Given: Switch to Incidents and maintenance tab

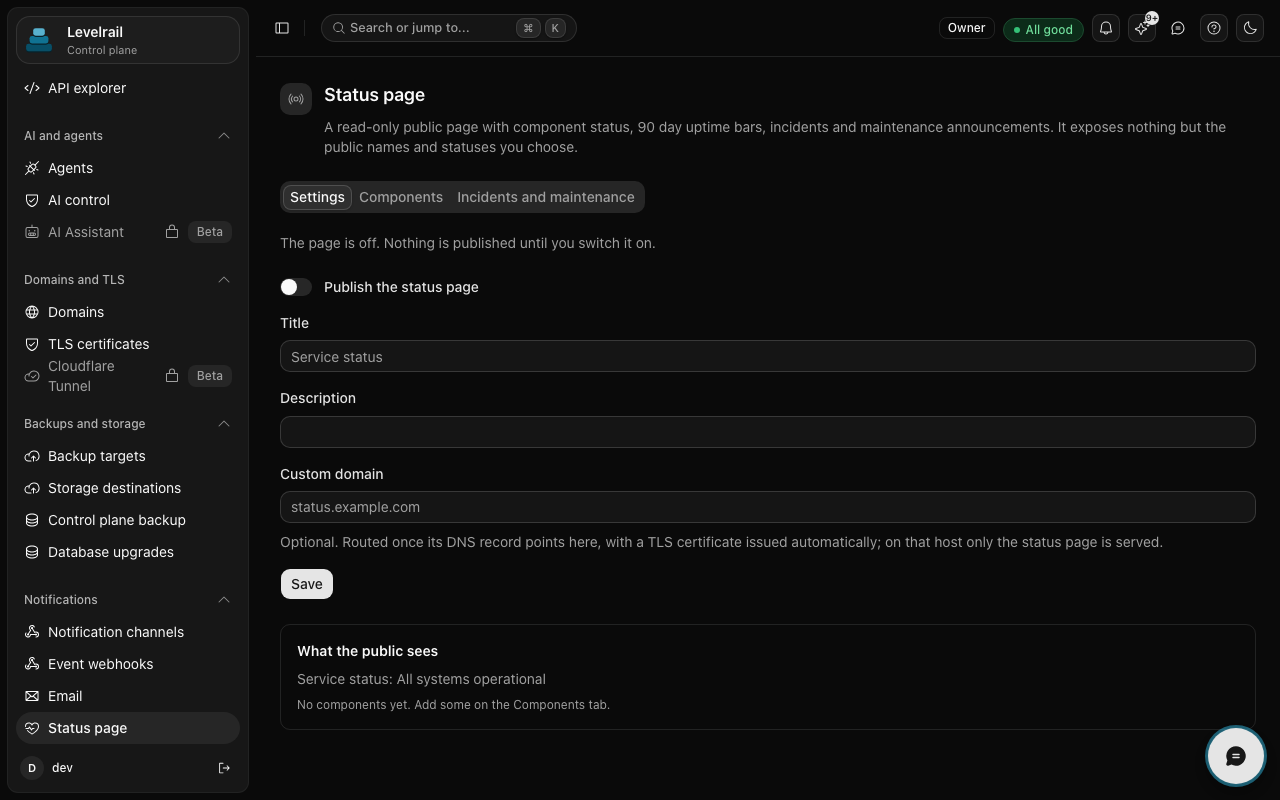Looking at the screenshot, I should tap(546, 197).
